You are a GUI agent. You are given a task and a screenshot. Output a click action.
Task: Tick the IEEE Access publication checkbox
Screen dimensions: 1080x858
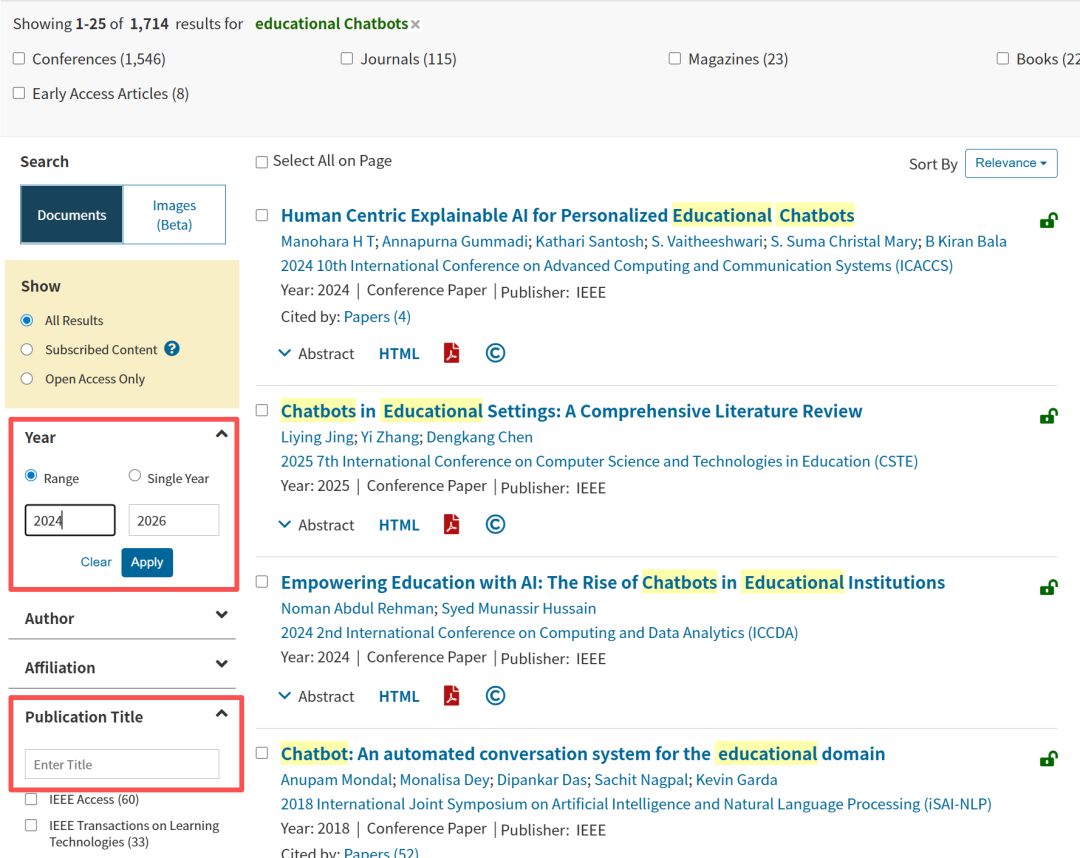(x=31, y=799)
